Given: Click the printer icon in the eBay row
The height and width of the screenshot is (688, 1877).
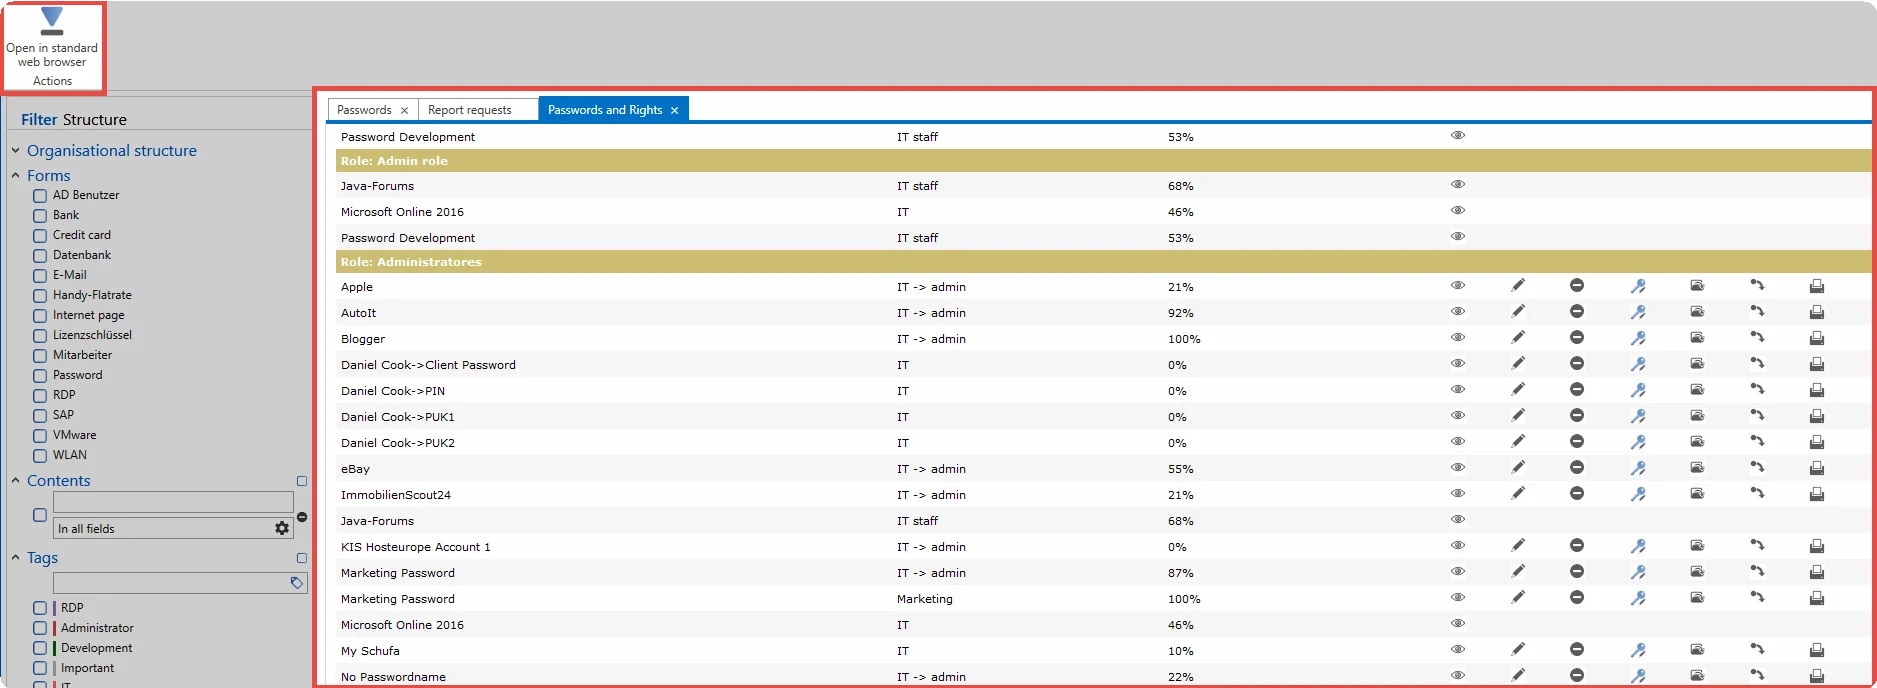Looking at the screenshot, I should 1817,468.
